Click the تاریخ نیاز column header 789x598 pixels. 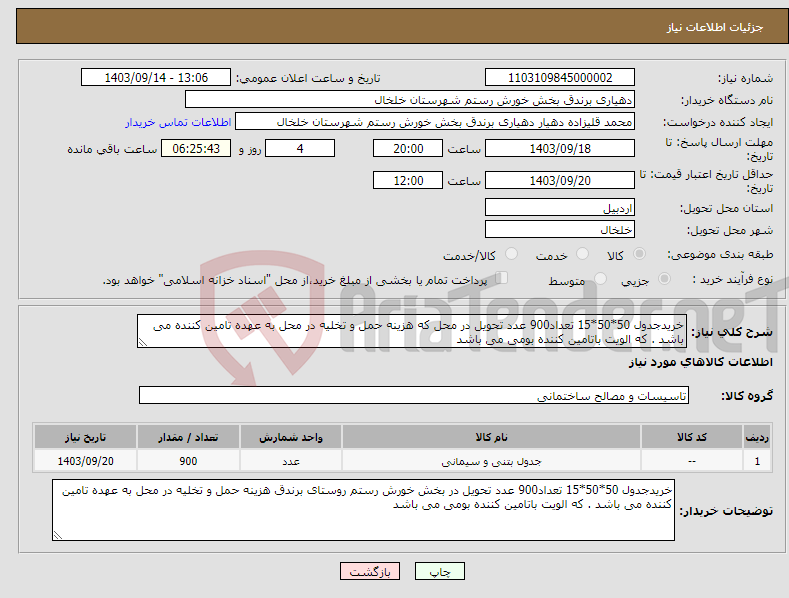86,437
